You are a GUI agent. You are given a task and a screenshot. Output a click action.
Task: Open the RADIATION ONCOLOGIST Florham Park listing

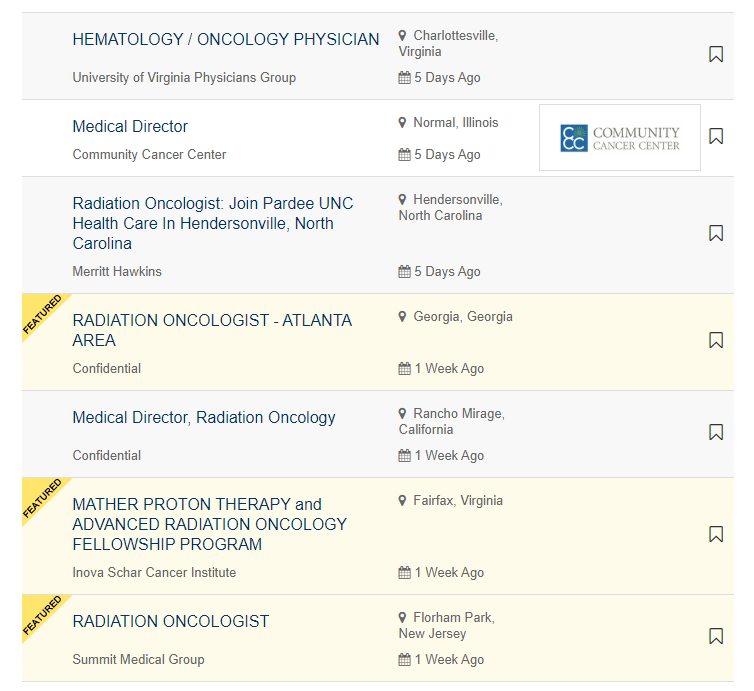171,621
